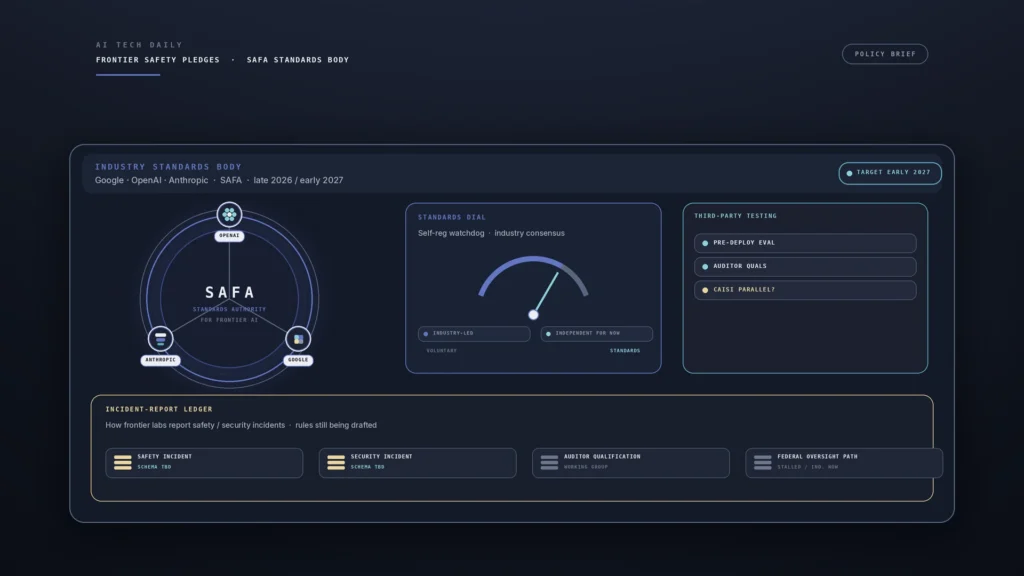
Task: Open the Auditor Quals item
Action: click(x=805, y=266)
